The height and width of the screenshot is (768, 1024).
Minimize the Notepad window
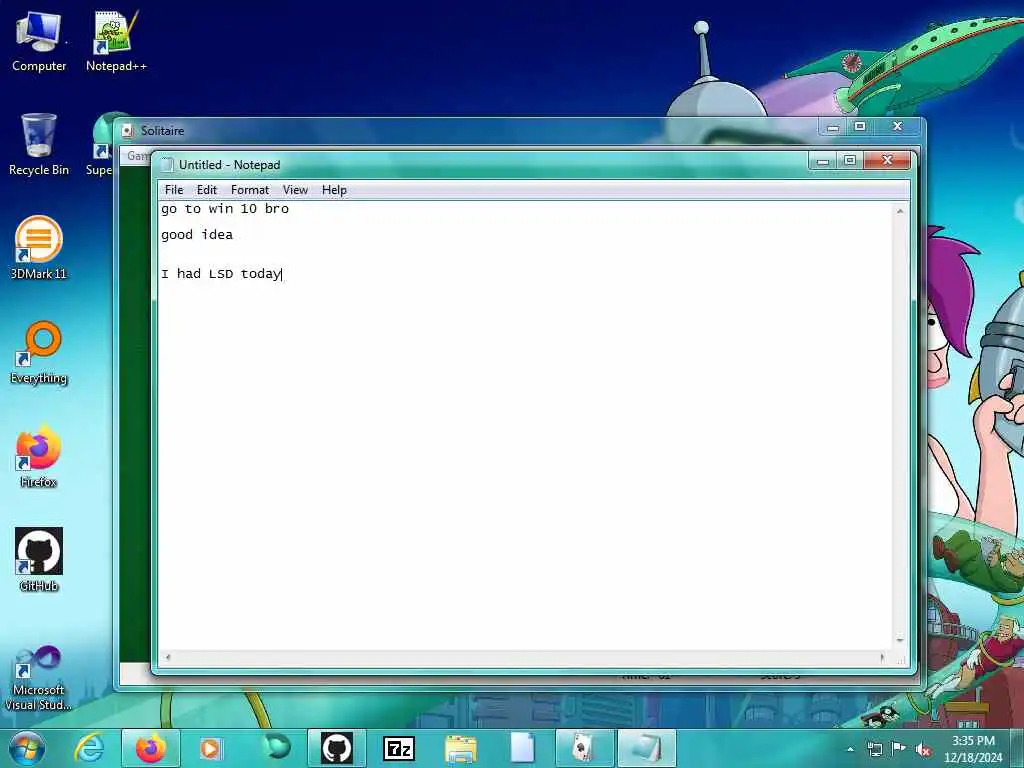(823, 160)
